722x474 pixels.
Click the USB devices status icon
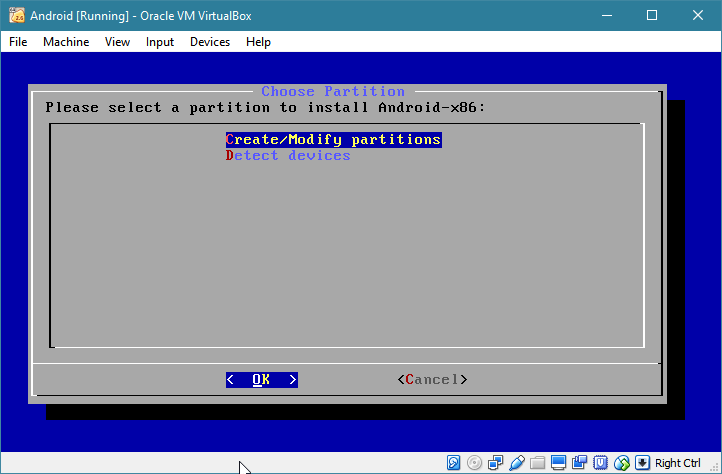point(517,462)
